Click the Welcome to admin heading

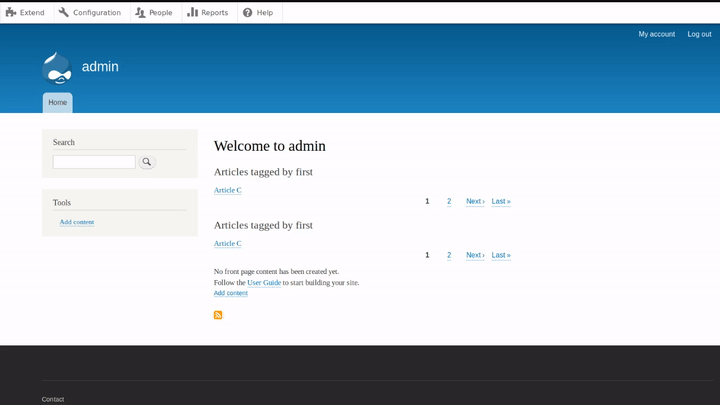pos(270,146)
